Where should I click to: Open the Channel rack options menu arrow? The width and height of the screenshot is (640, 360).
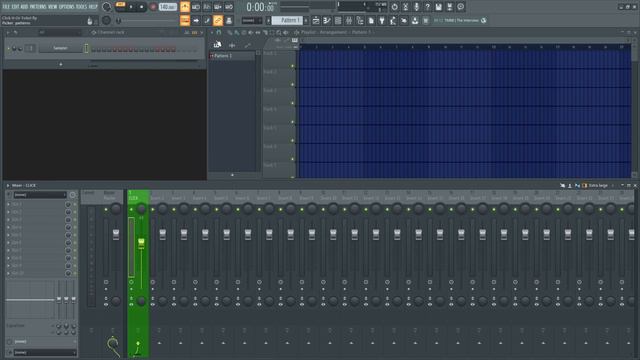[9, 32]
